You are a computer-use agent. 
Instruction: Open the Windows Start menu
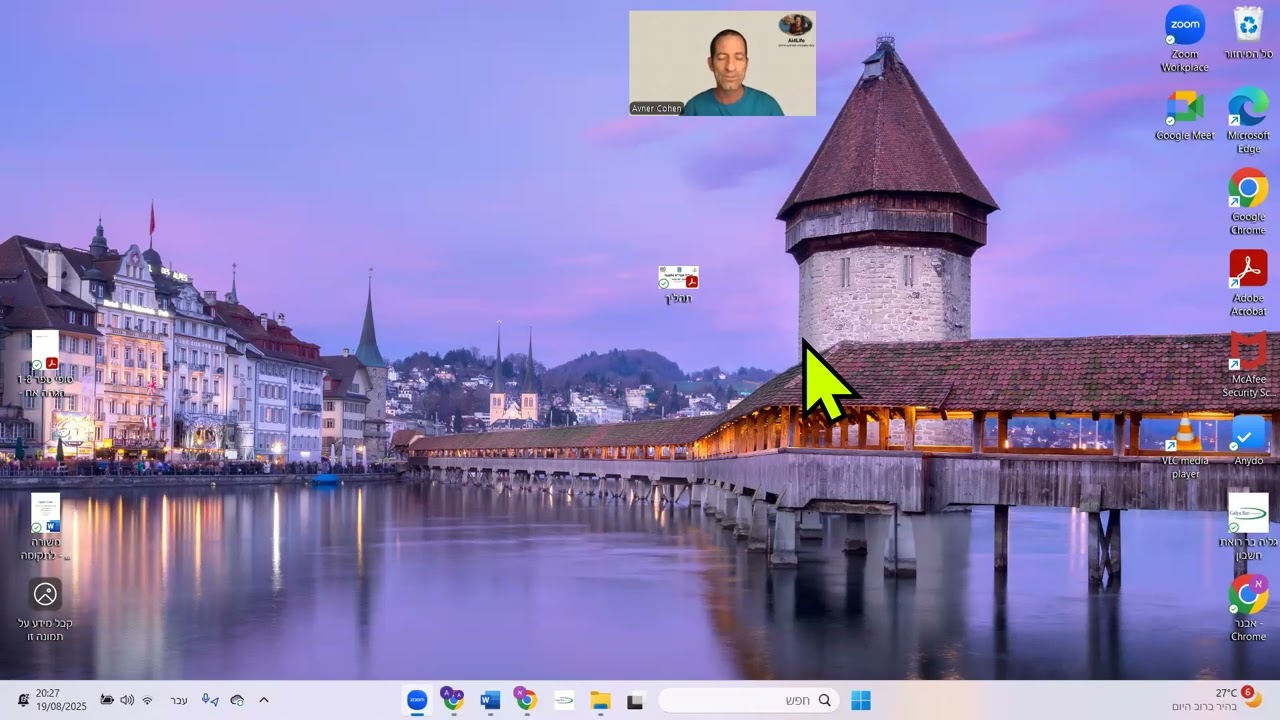click(860, 700)
